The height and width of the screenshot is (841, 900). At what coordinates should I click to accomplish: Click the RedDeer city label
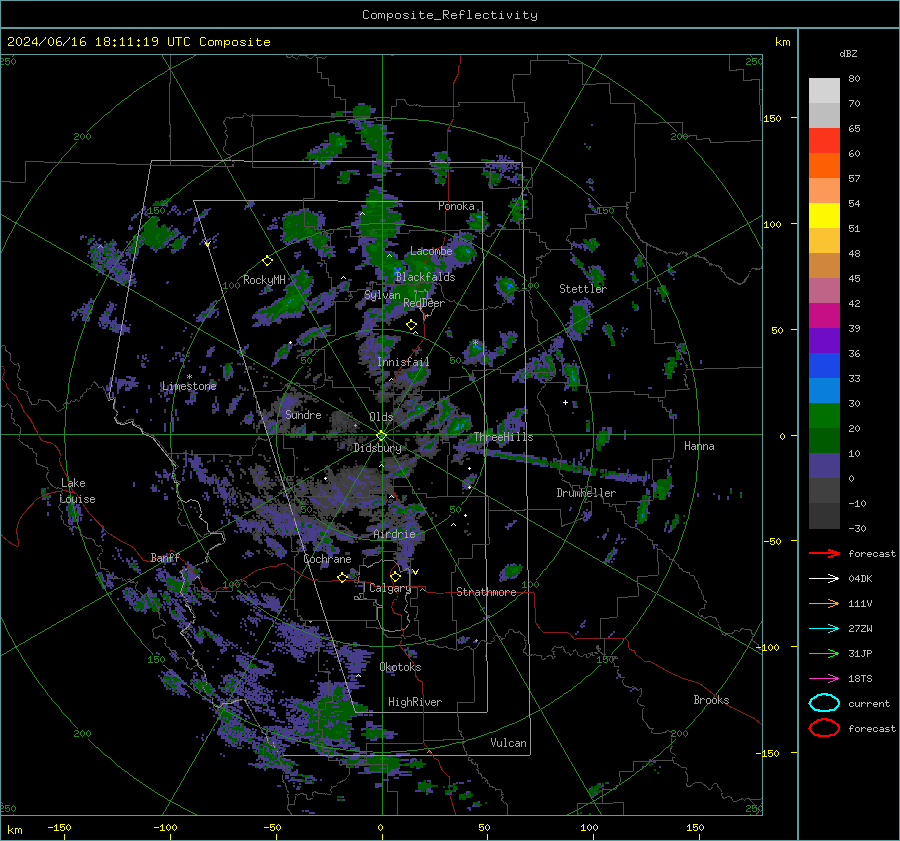pyautogui.click(x=424, y=303)
